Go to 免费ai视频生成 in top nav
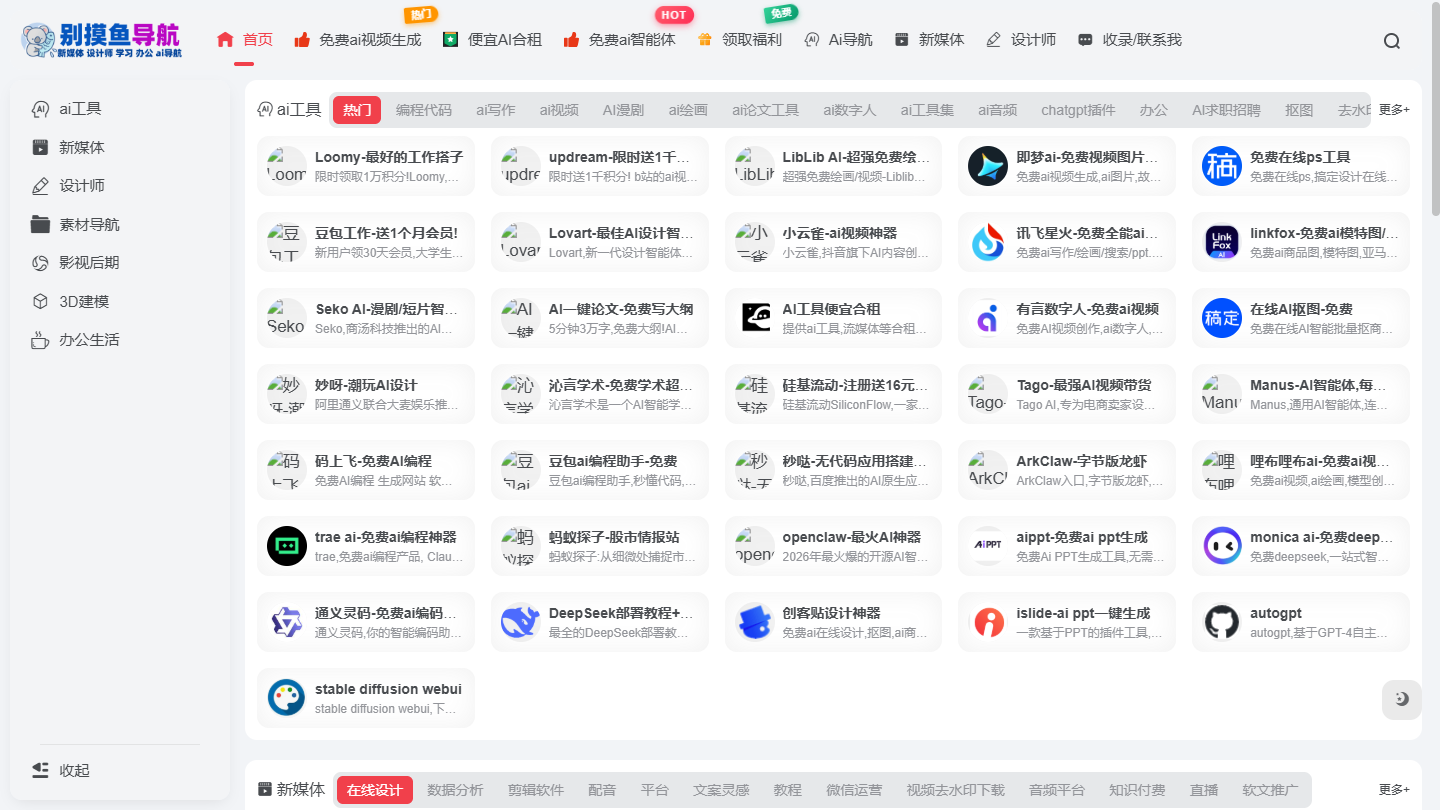This screenshot has height=810, width=1440. 358,40
